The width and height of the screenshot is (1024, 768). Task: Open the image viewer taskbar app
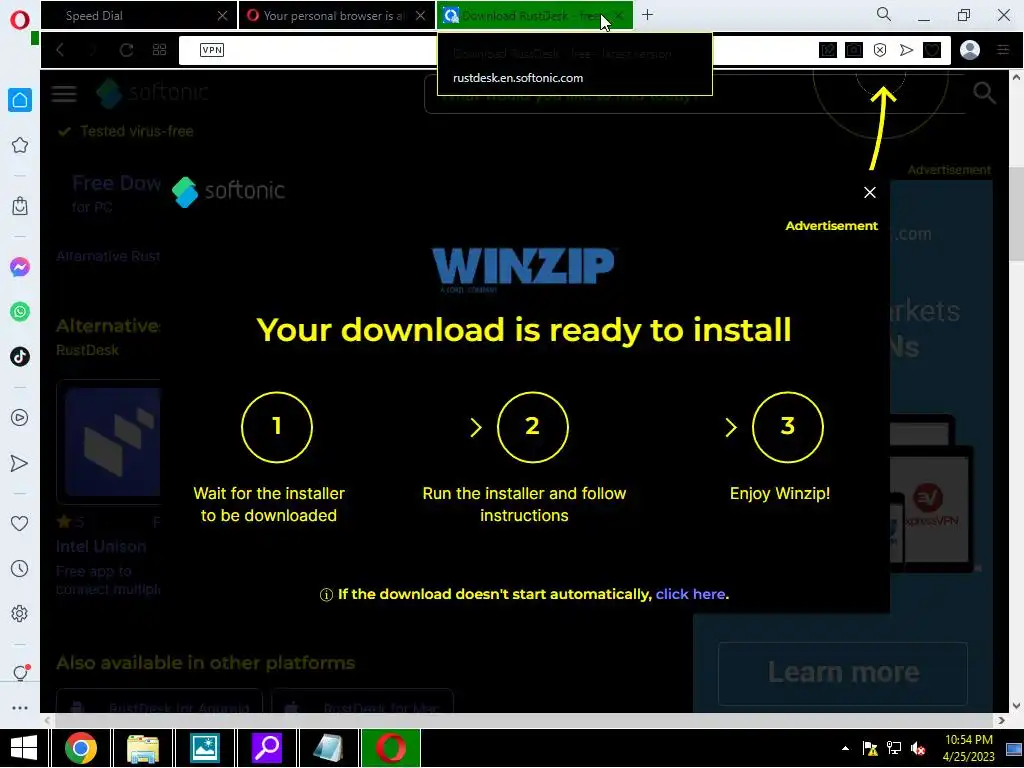click(205, 748)
